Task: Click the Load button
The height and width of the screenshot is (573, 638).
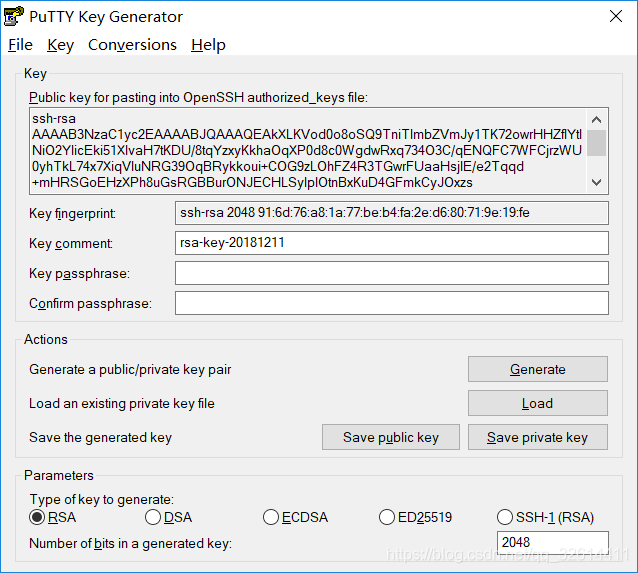Action: click(x=537, y=403)
